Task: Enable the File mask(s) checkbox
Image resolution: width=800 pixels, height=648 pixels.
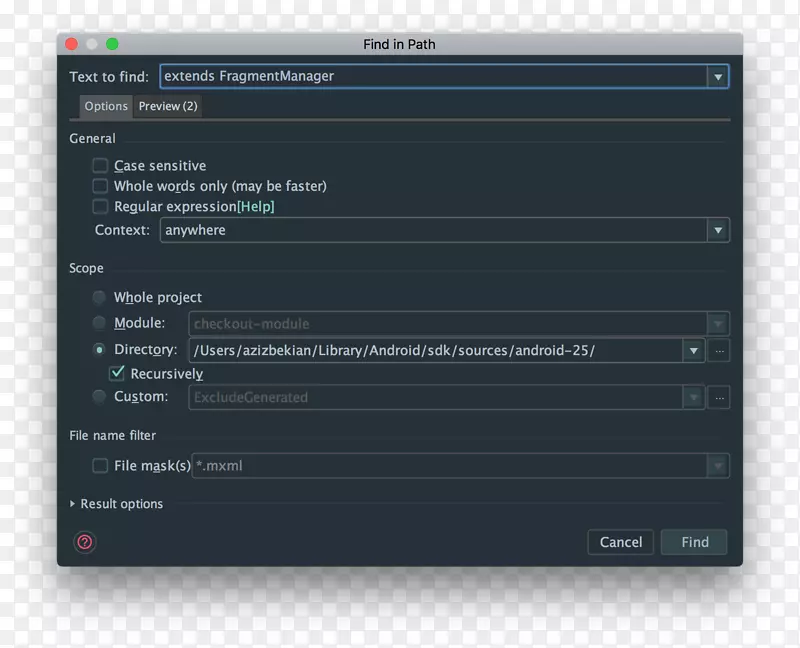Action: pos(100,465)
